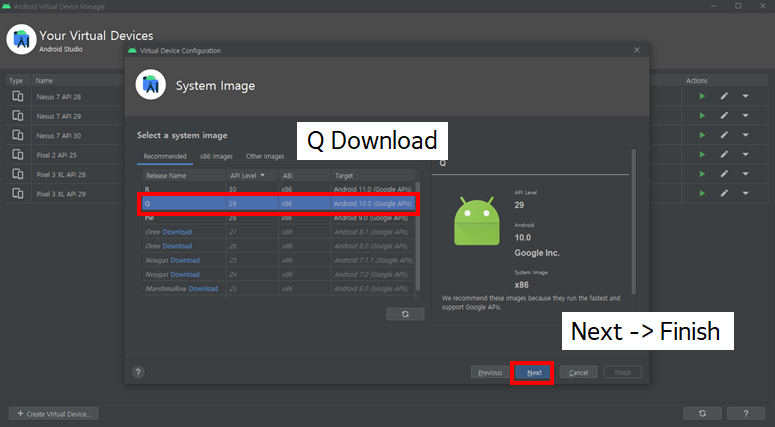This screenshot has width=775, height=427.
Task: Open more actions for Pixel 3 XL API 28
Action: (x=745, y=174)
